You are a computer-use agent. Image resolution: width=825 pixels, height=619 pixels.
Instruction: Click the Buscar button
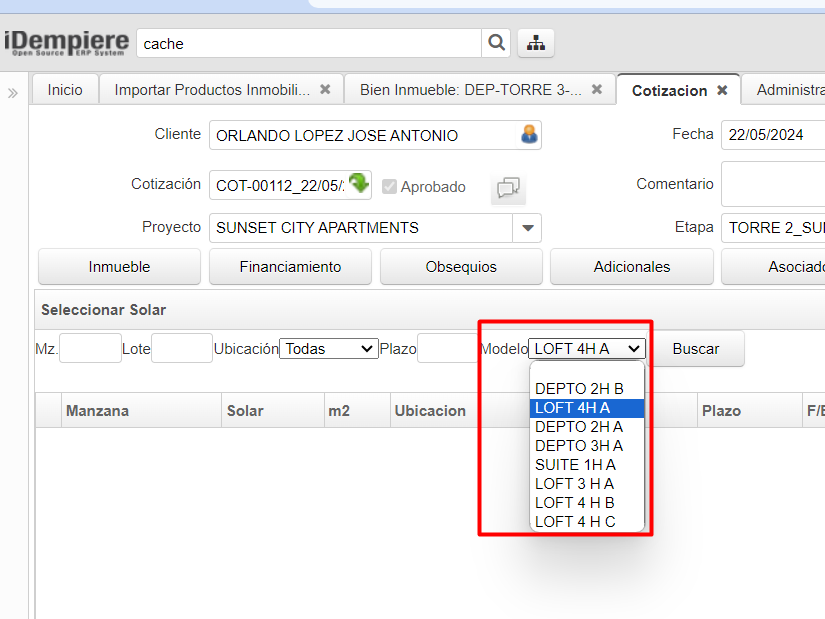click(x=696, y=349)
